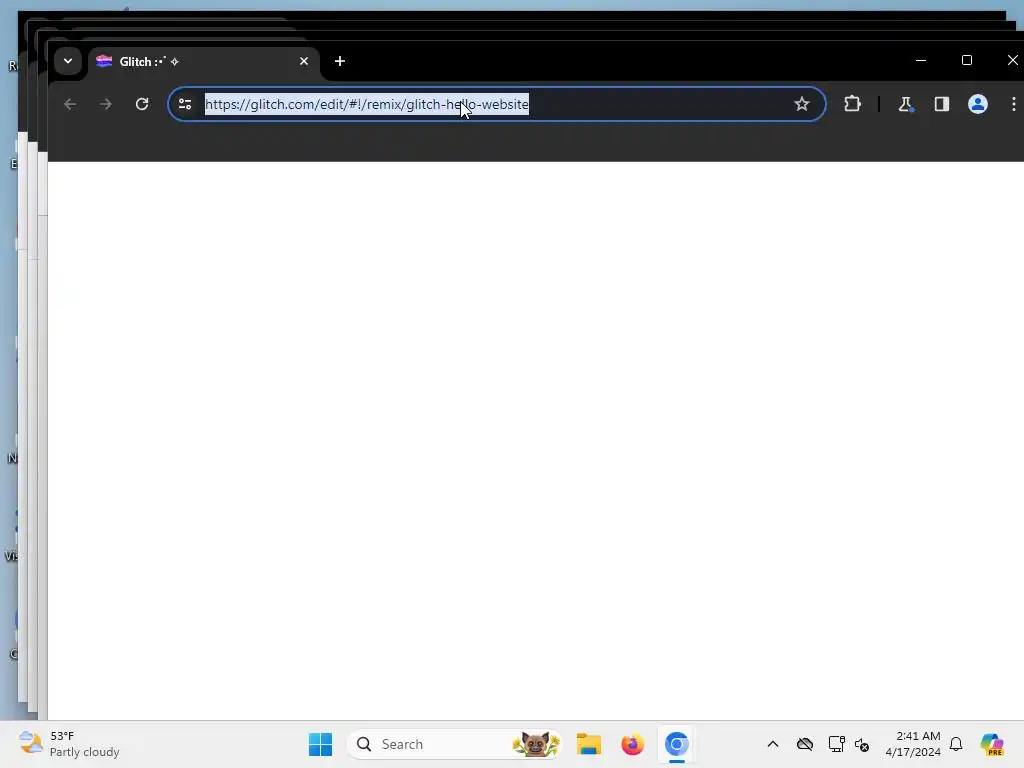1024x768 pixels.
Task: Open the weather widget showing 53°F
Action: [x=69, y=744]
